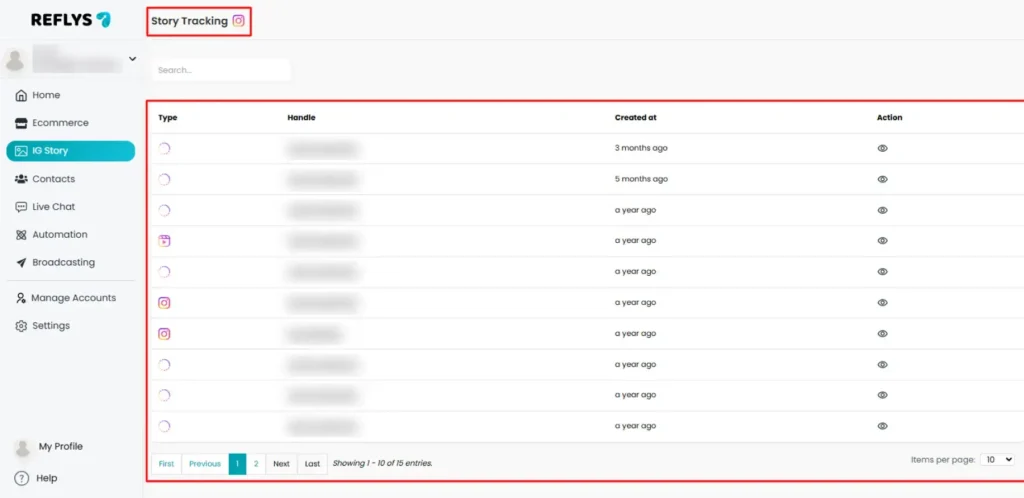Image resolution: width=1024 pixels, height=498 pixels.
Task: Open the Ecommerce menu item
Action: [x=60, y=123]
